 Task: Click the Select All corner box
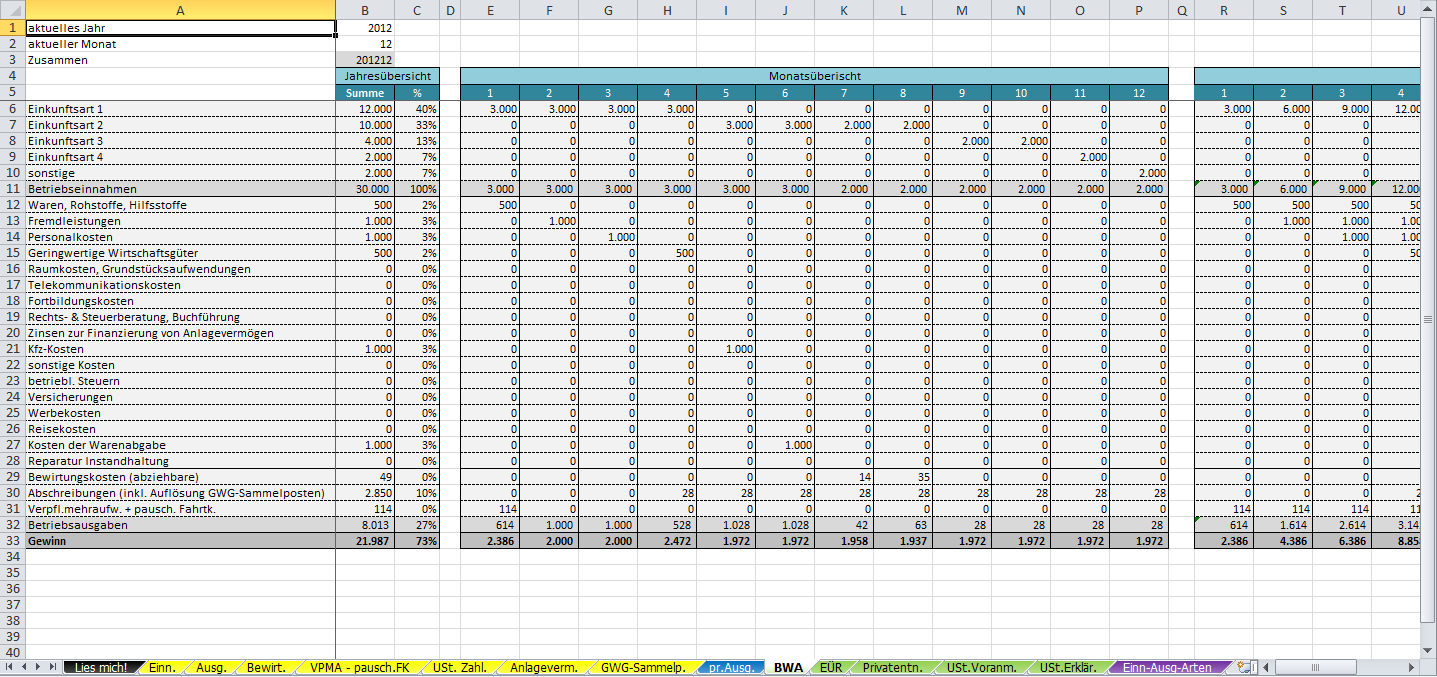[12, 11]
